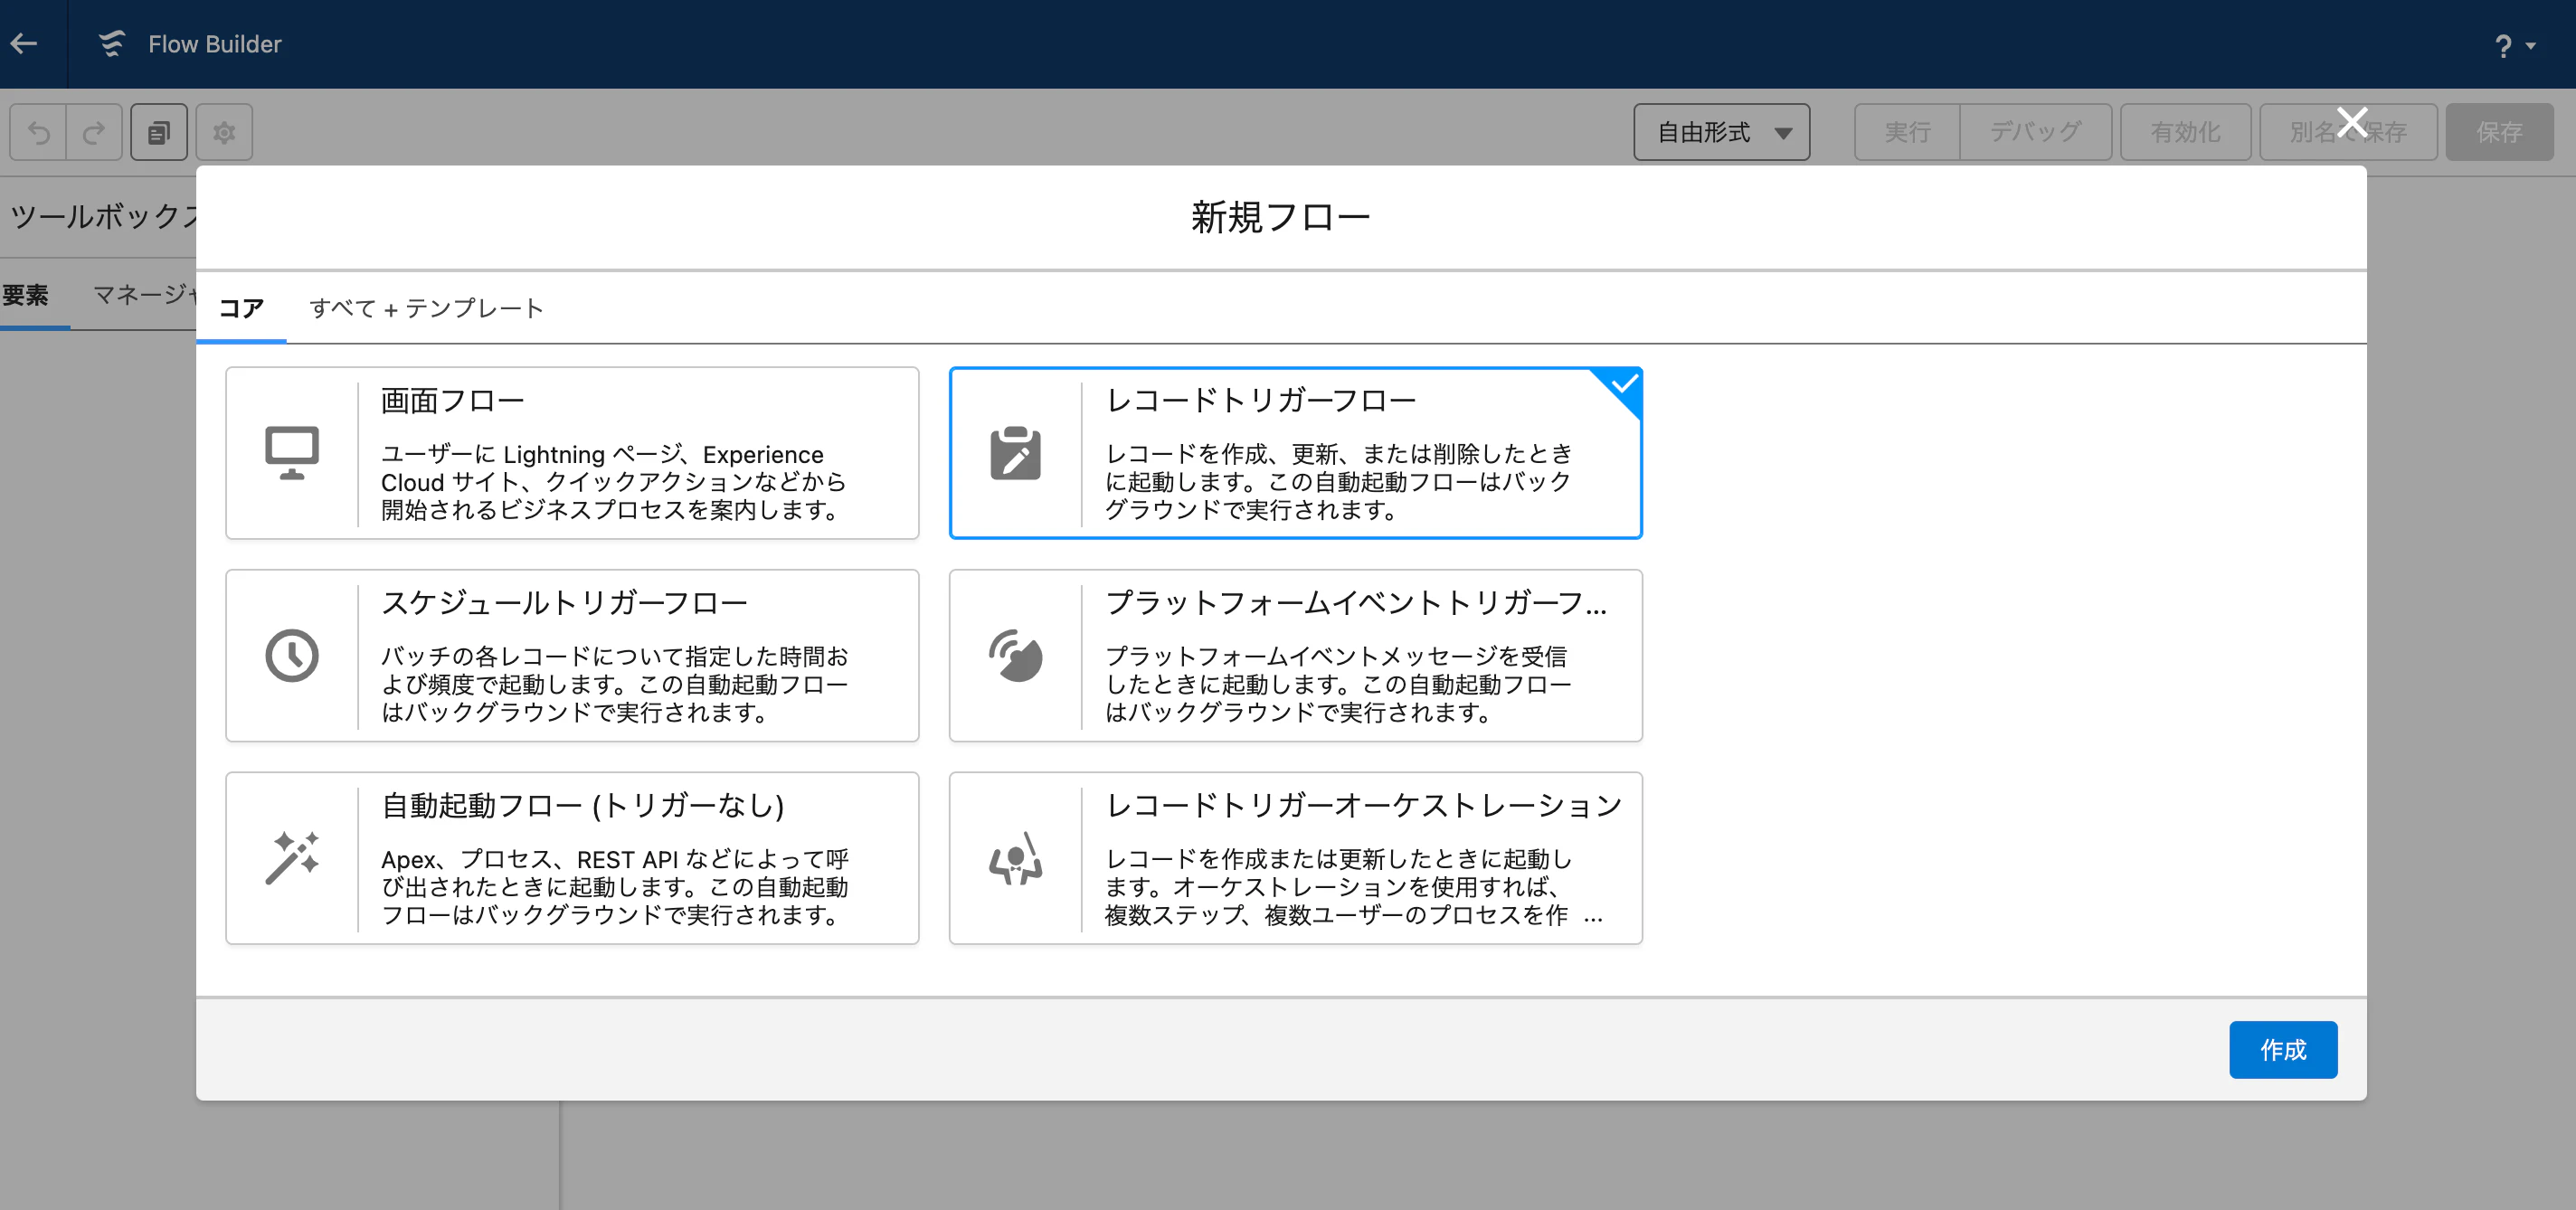Click the 自動起動フロー magic wand icon

coord(292,858)
